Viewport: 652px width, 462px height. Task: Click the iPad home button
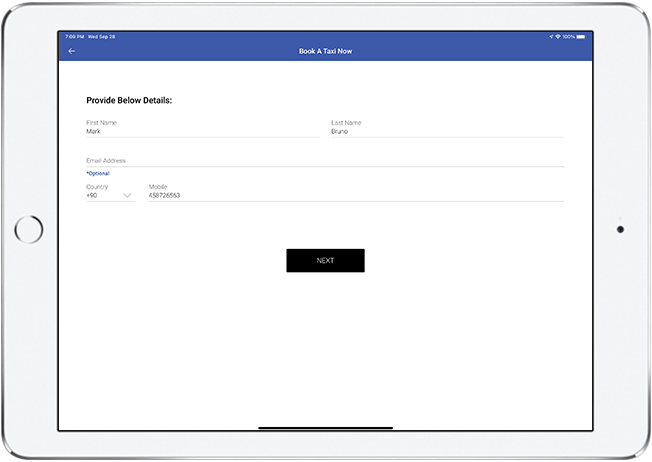pyautogui.click(x=29, y=229)
